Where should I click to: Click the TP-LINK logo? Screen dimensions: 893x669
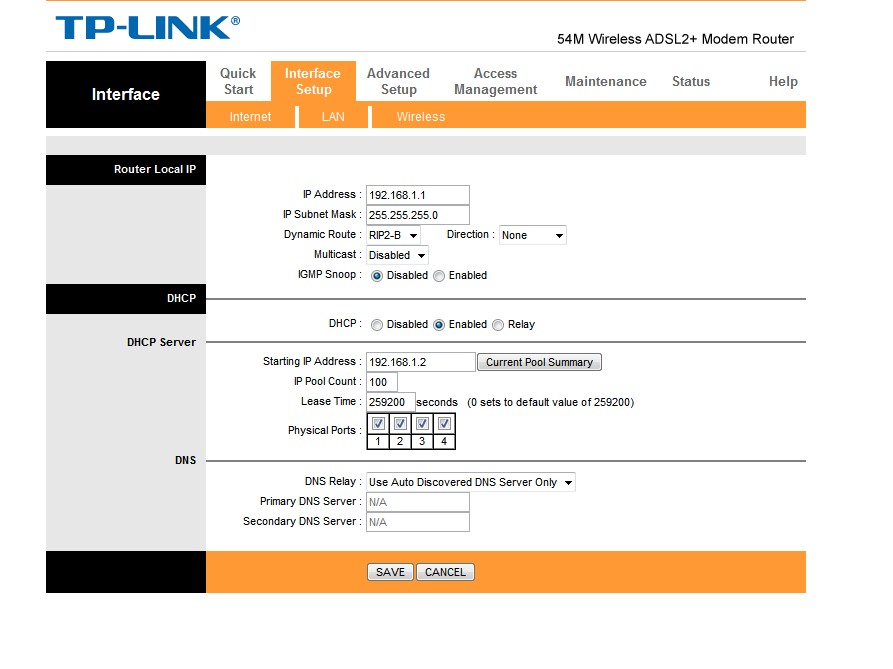click(148, 27)
